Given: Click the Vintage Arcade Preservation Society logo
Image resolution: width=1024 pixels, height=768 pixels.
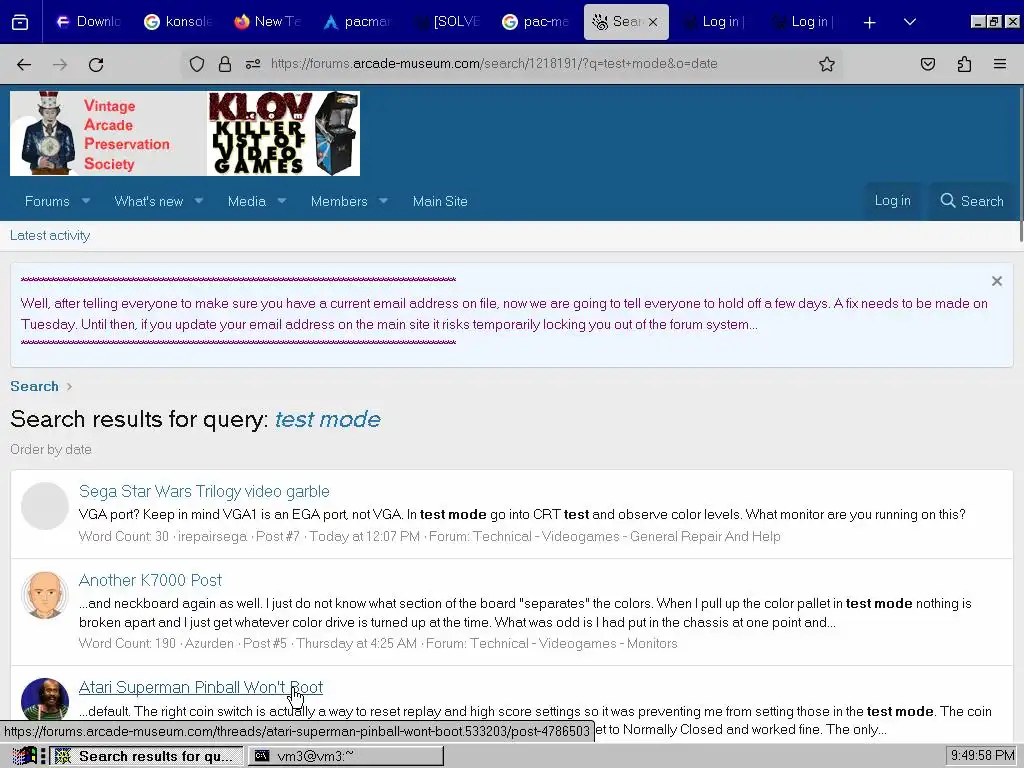Looking at the screenshot, I should [x=108, y=133].
